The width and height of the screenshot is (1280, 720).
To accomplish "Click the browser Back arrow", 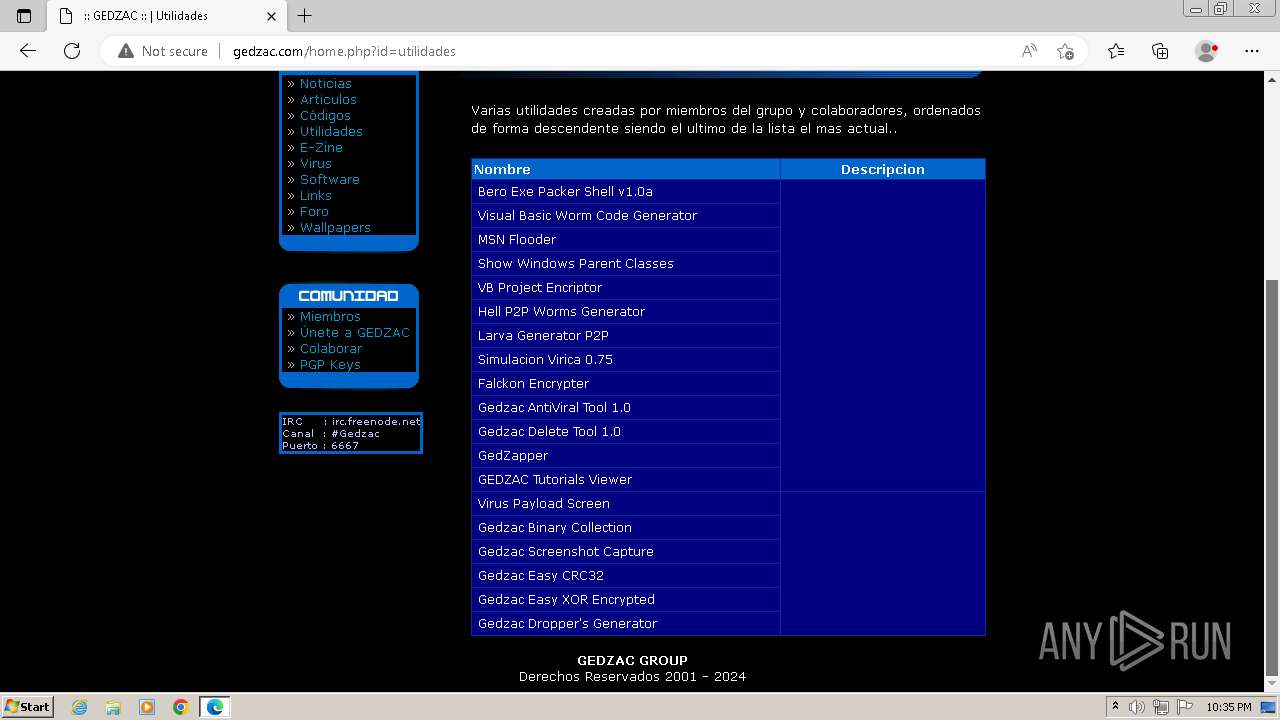I will point(28,51).
